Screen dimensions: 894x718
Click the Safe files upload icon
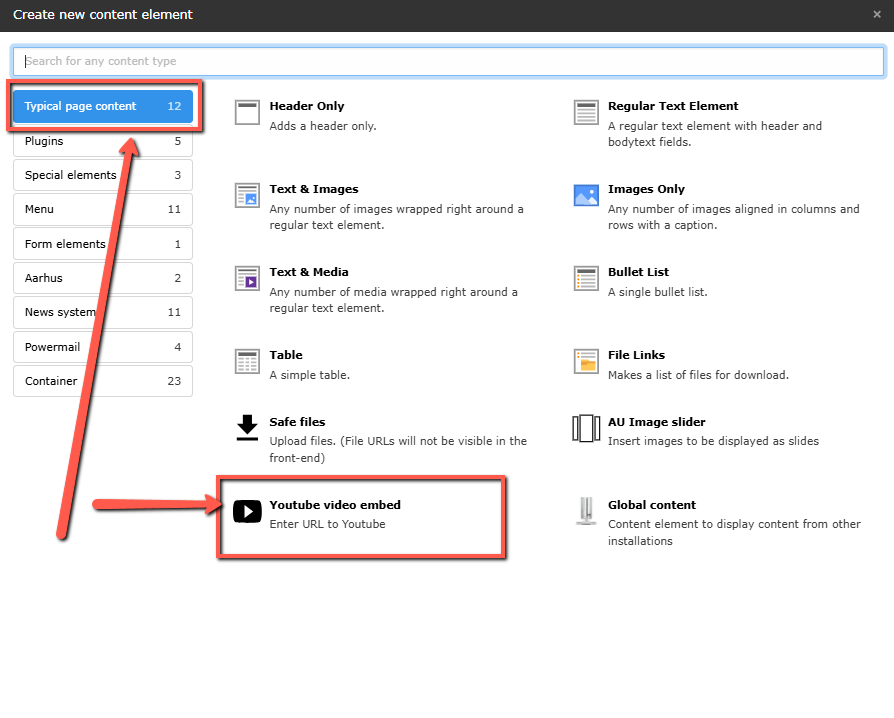coord(247,428)
